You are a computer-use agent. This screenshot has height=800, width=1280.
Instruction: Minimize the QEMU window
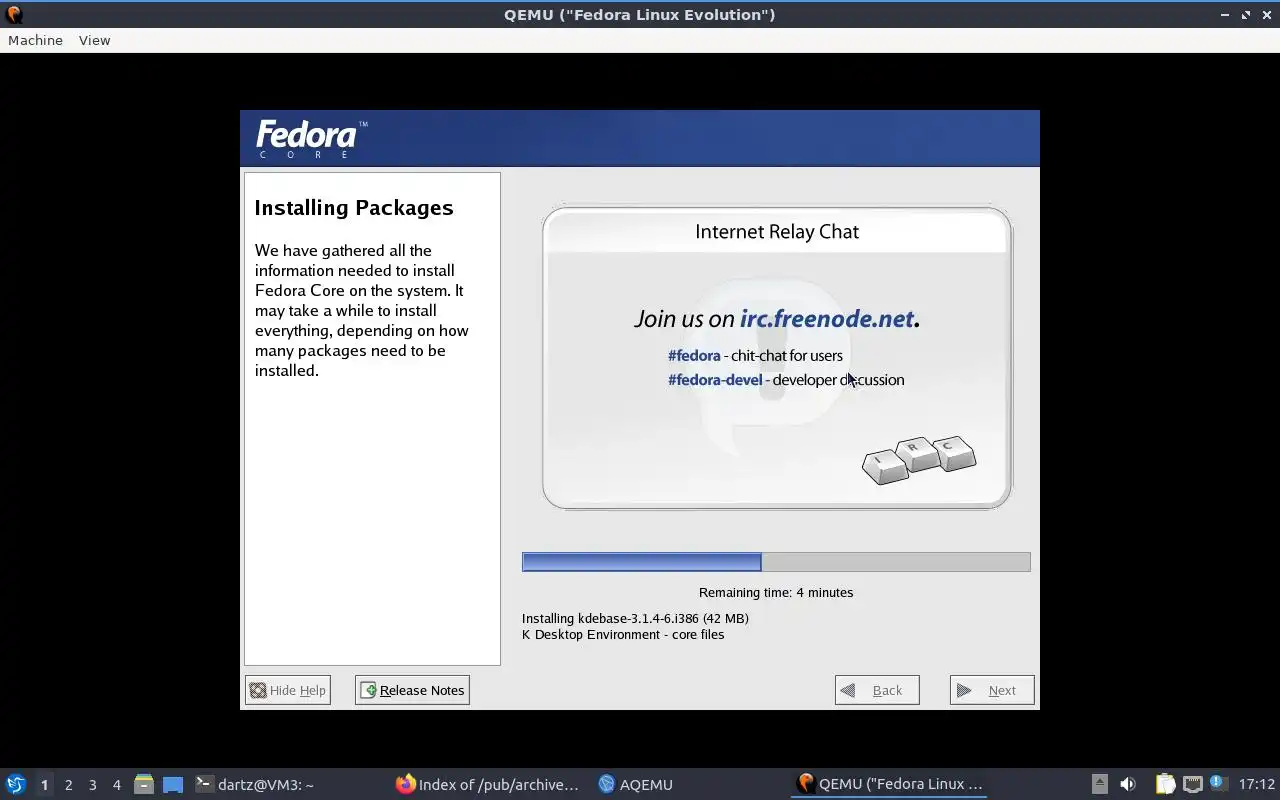tap(1225, 15)
